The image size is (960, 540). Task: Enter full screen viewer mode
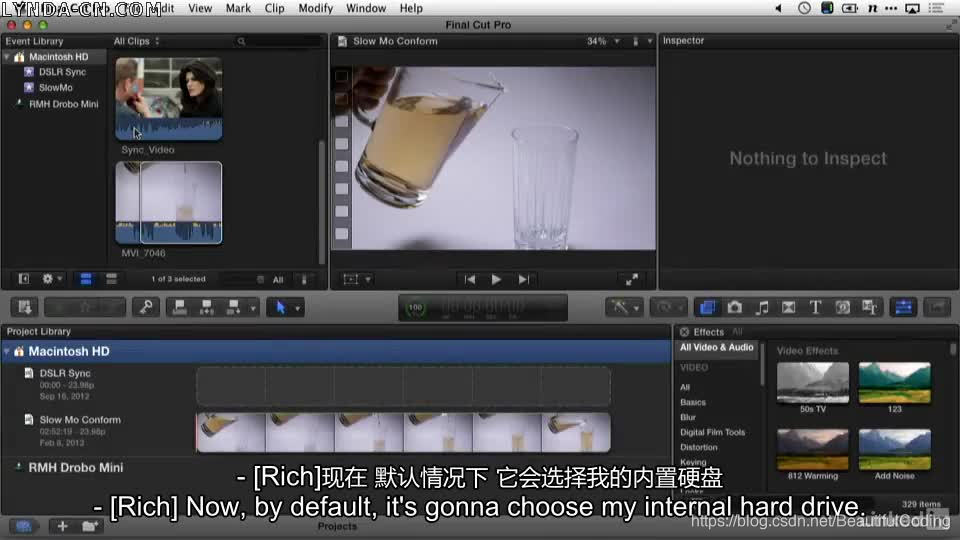tap(632, 279)
